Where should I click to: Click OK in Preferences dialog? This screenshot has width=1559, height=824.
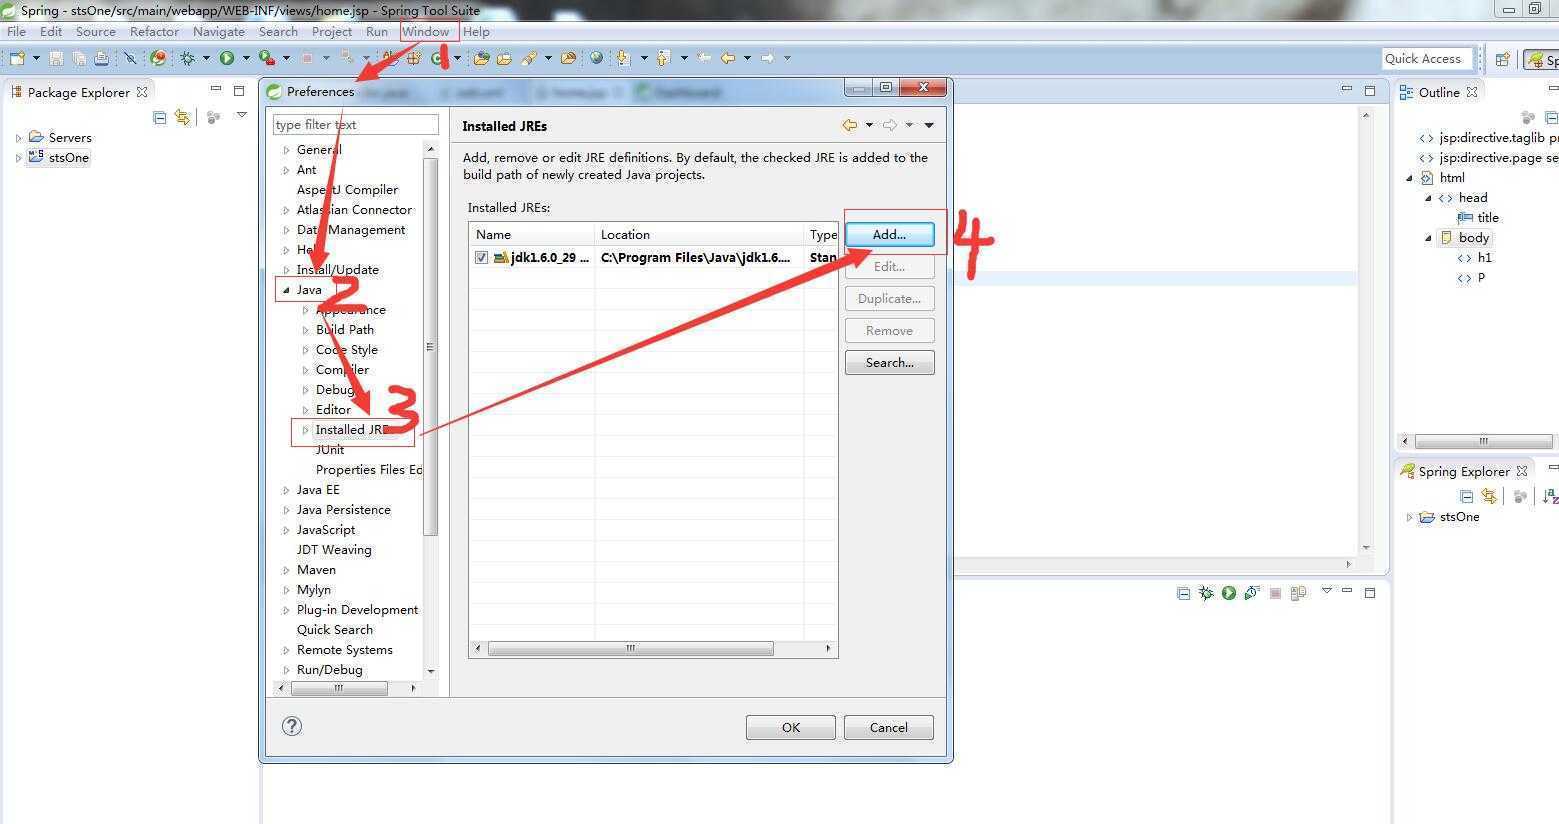coord(790,727)
